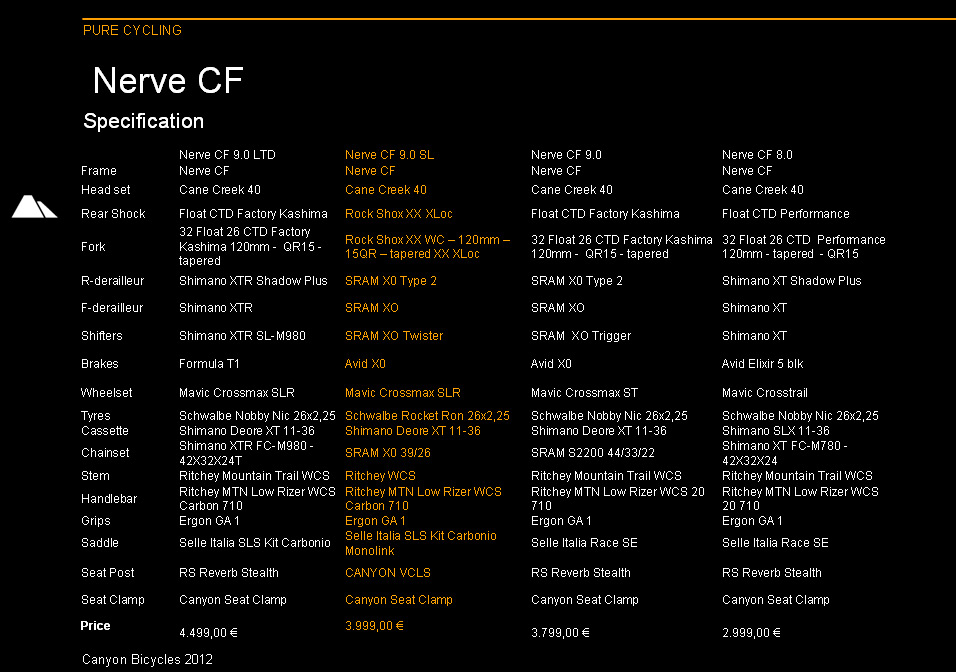Select the Nerve CF 9.0 LTD column header

click(x=227, y=155)
